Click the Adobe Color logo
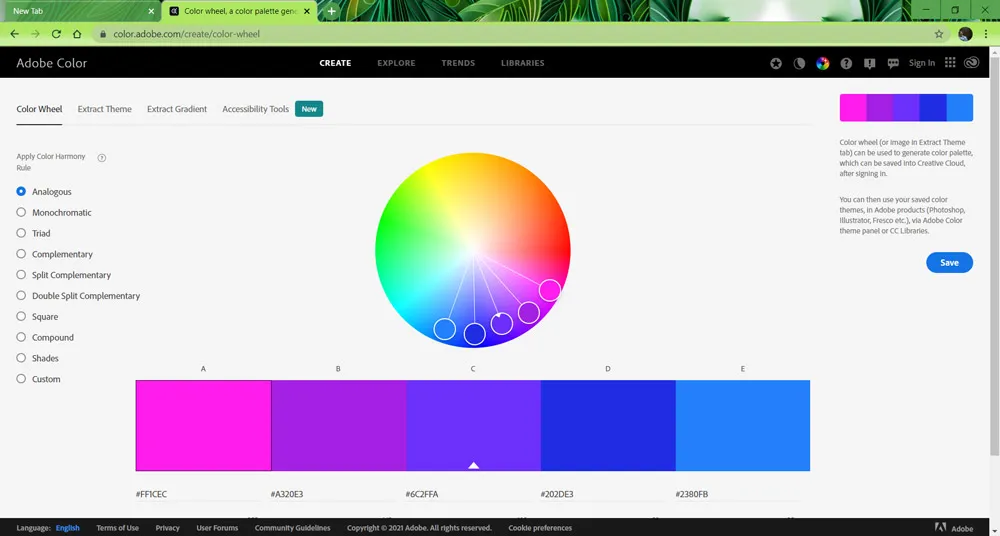 52,63
